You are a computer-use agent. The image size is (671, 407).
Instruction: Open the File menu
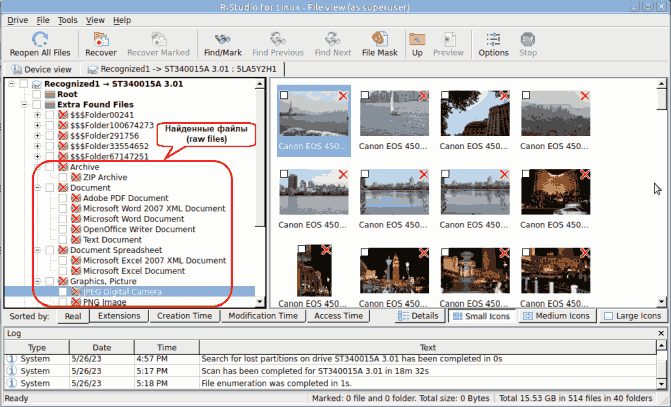click(x=43, y=20)
